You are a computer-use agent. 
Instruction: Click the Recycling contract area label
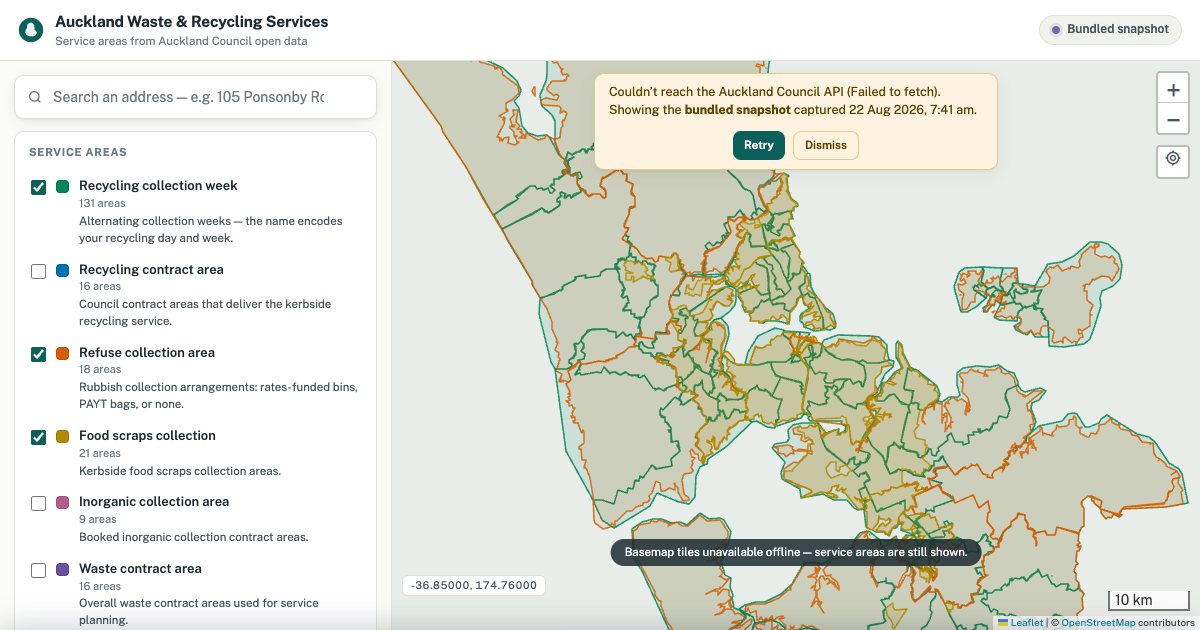click(151, 270)
